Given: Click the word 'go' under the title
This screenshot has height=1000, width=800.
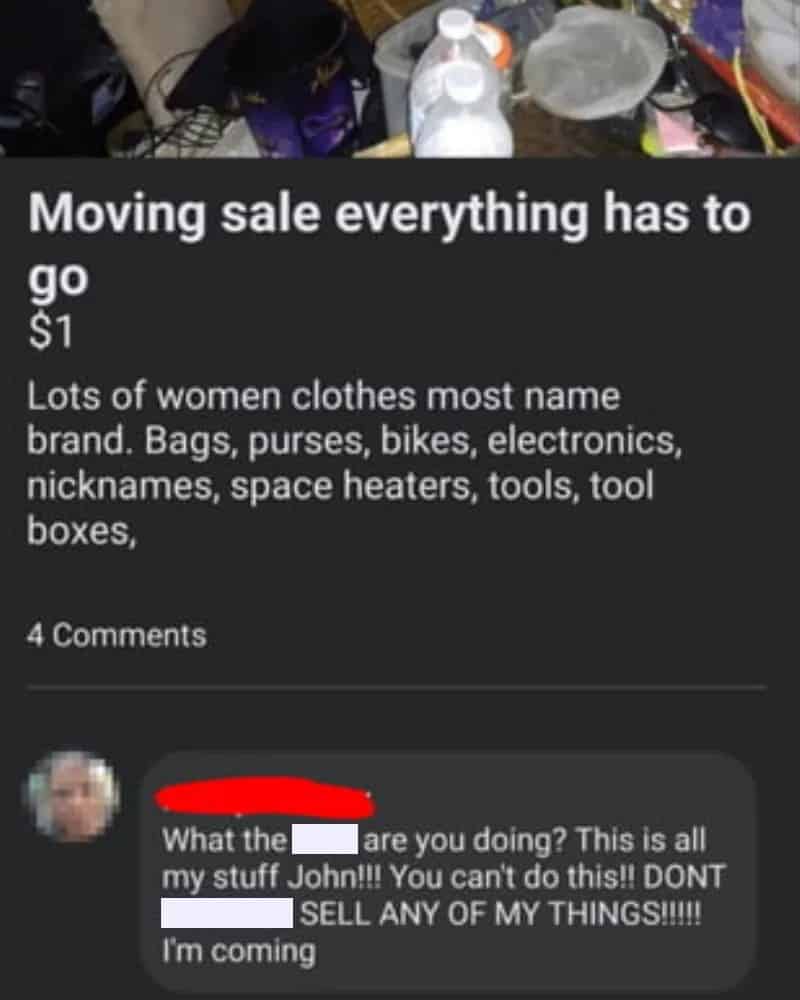Looking at the screenshot, I should click(57, 279).
